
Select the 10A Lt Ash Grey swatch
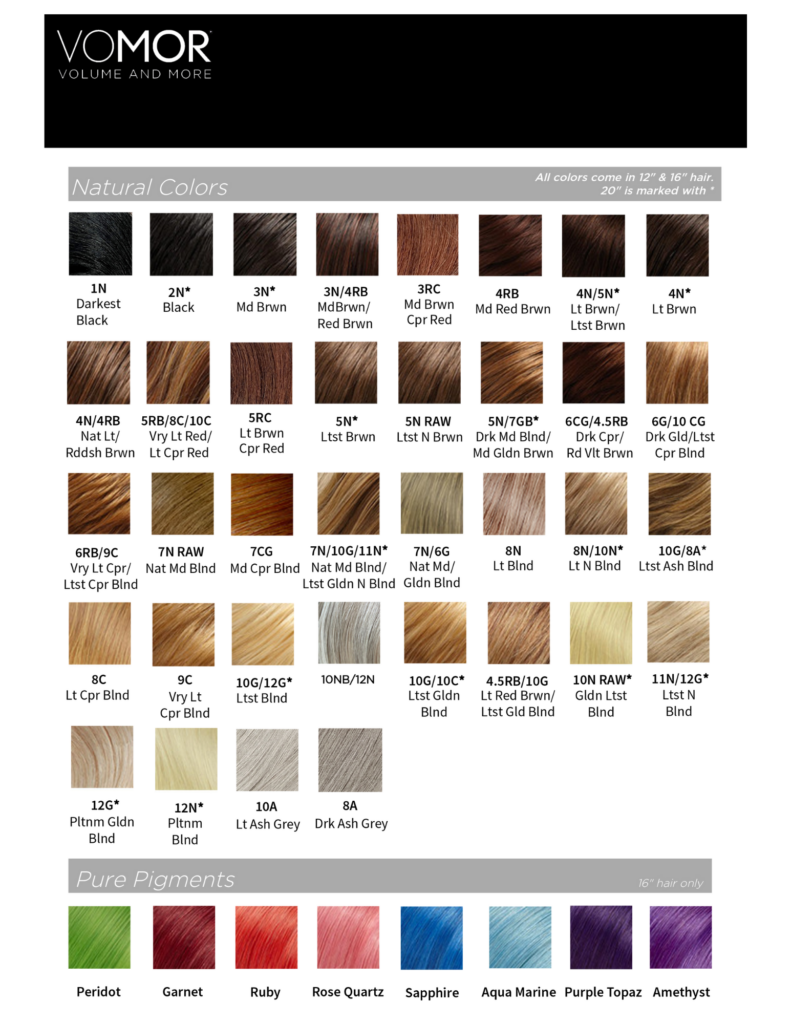click(267, 760)
